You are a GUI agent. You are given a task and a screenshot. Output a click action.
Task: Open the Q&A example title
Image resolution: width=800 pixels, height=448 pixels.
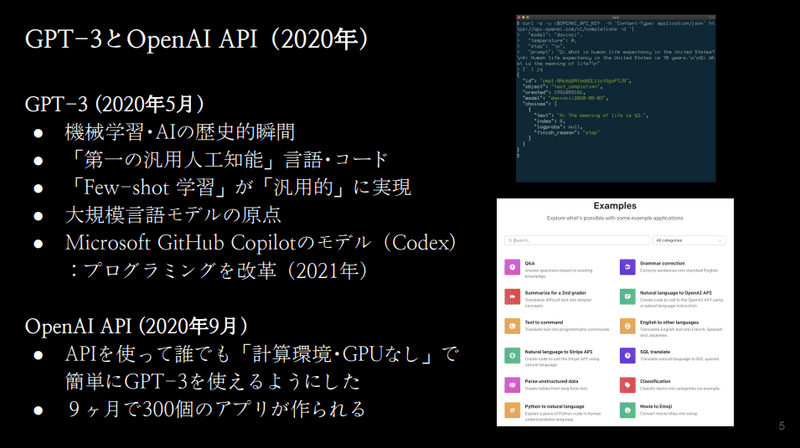[530, 263]
